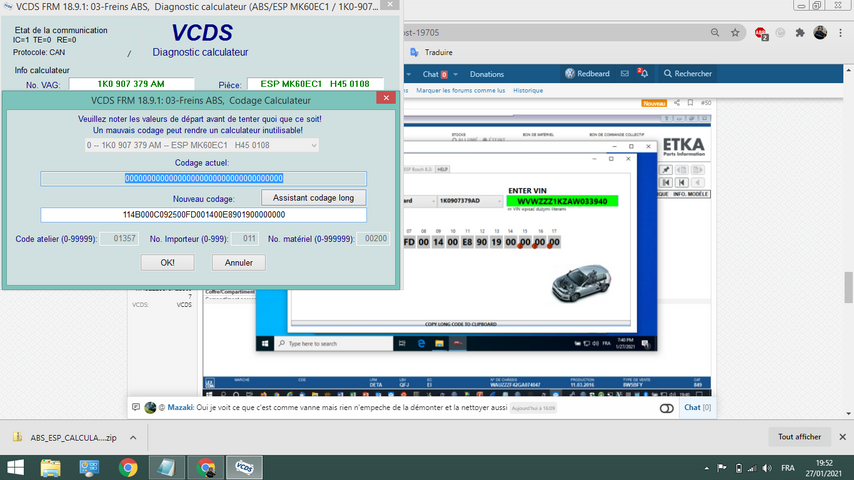Image resolution: width=854 pixels, height=480 pixels.
Task: Toggle the chat bar switch
Action: click(x=667, y=408)
